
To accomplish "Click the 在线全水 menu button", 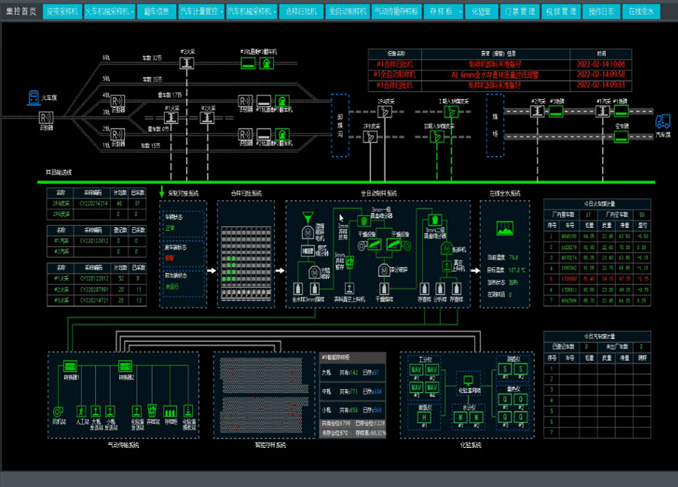I will (x=641, y=12).
